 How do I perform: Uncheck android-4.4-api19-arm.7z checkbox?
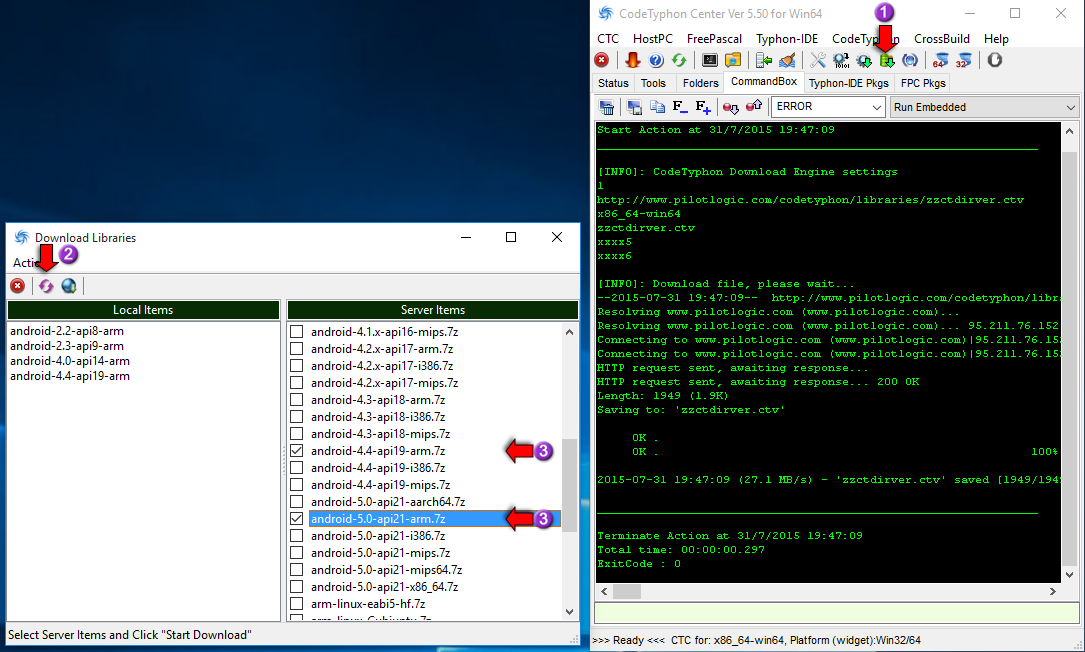pyautogui.click(x=297, y=451)
